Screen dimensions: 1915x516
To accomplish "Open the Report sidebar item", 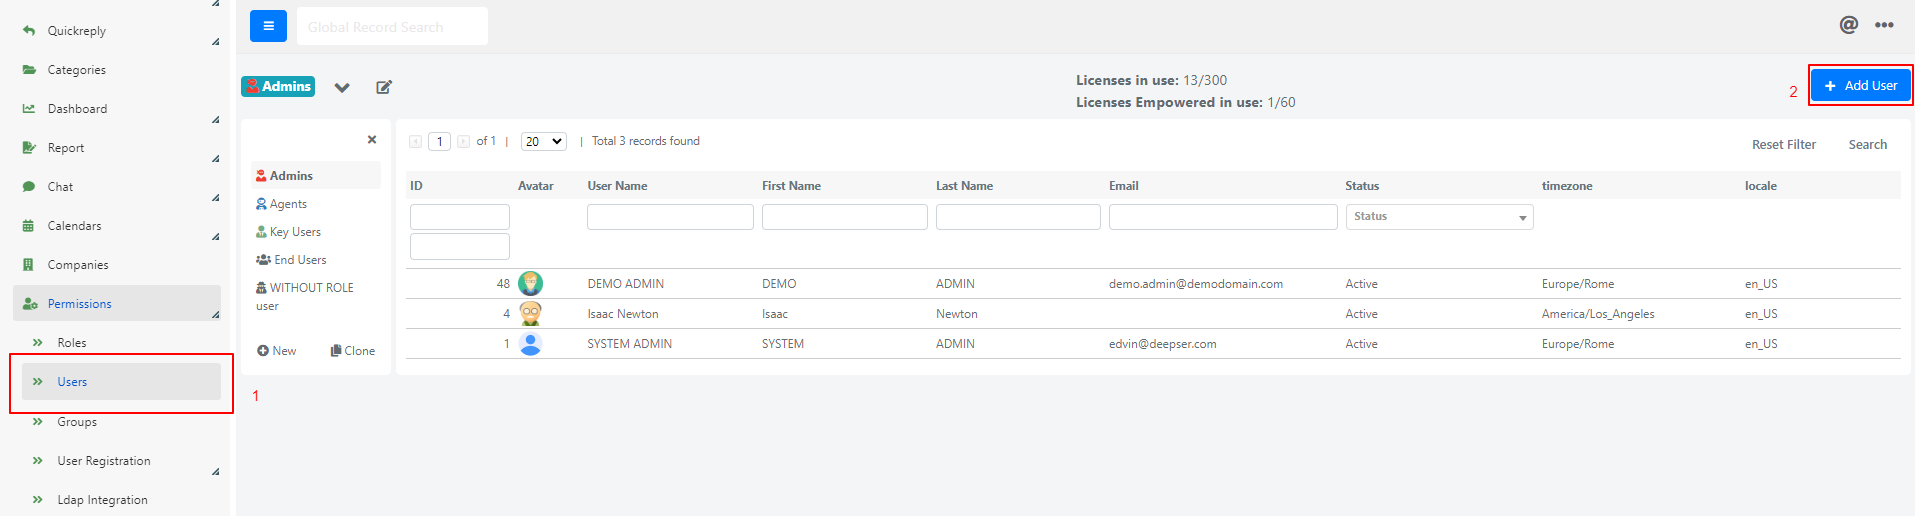I will point(66,148).
